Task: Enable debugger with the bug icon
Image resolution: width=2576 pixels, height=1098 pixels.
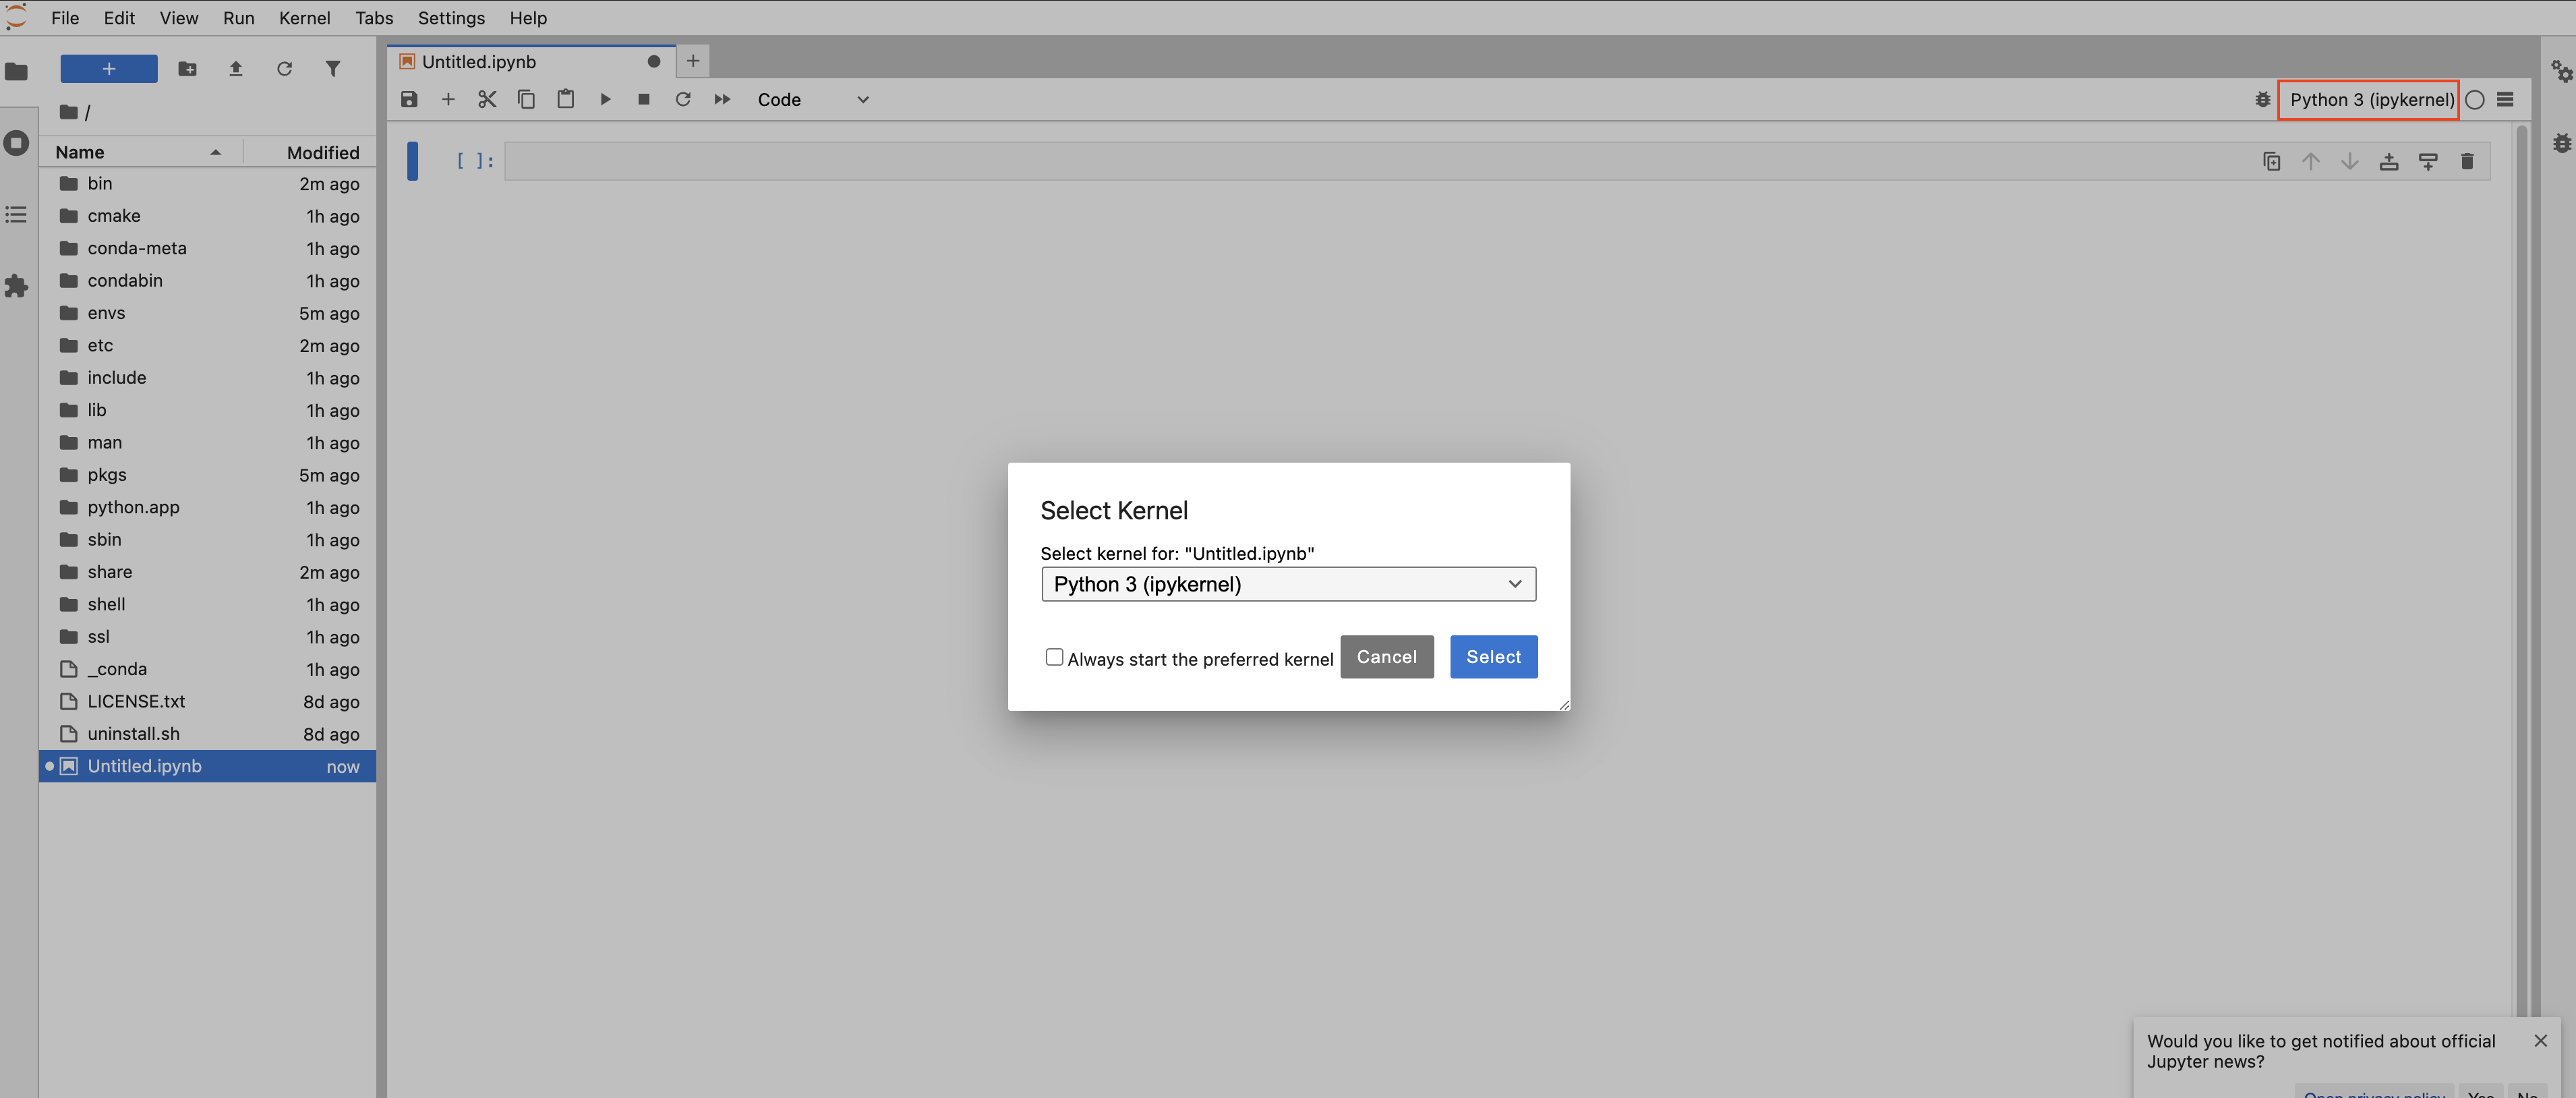Action: 2262,99
